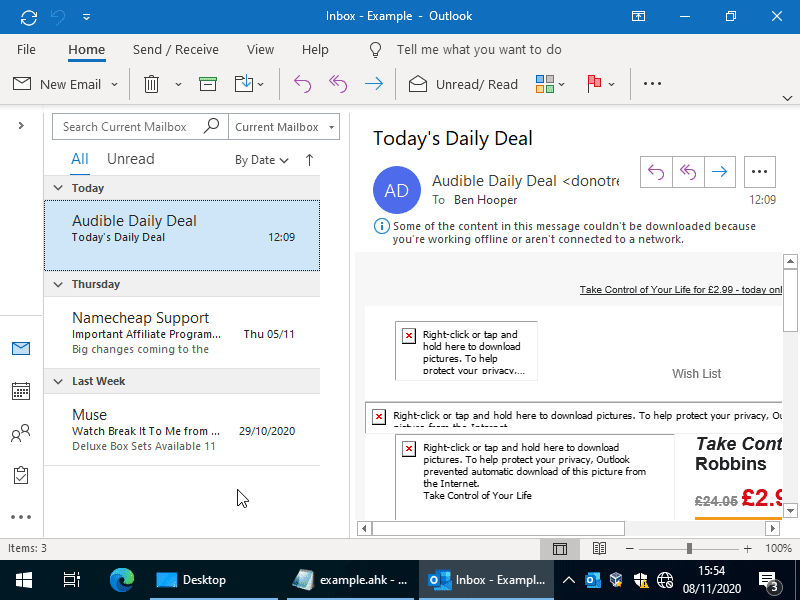The image size is (800, 600).
Task: Click Reply All button in reading pane
Action: click(x=688, y=172)
